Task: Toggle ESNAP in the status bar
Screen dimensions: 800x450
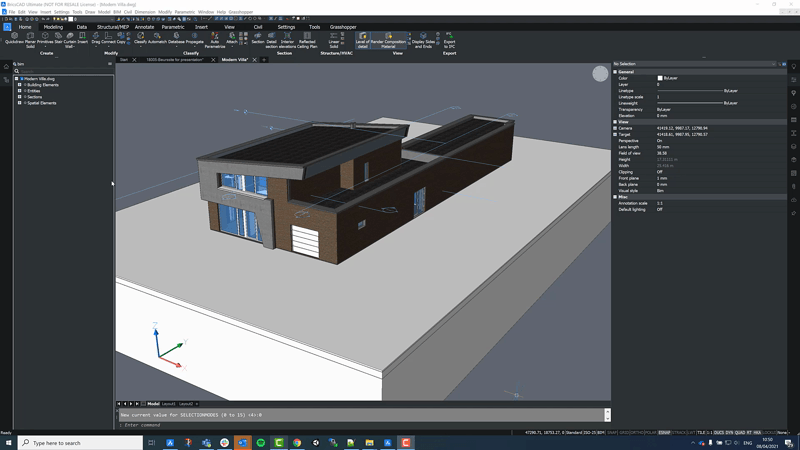Action: (x=664, y=433)
